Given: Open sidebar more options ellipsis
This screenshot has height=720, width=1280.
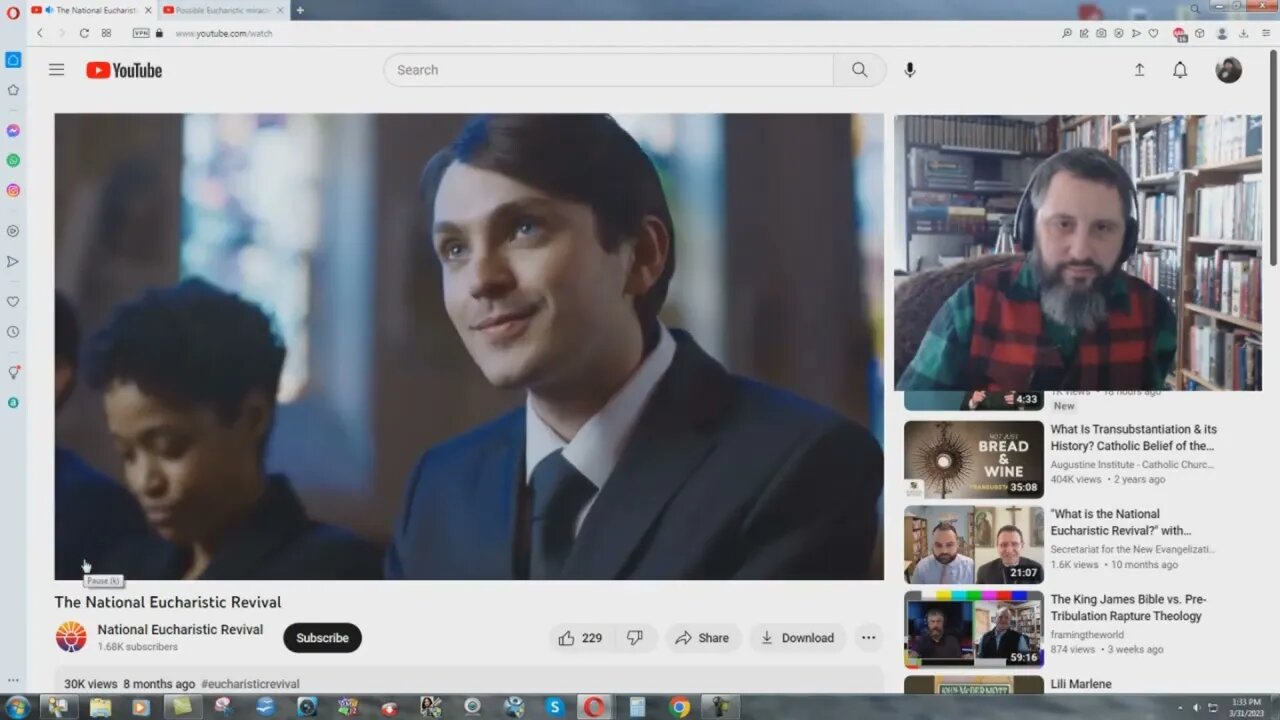Looking at the screenshot, I should point(13,680).
